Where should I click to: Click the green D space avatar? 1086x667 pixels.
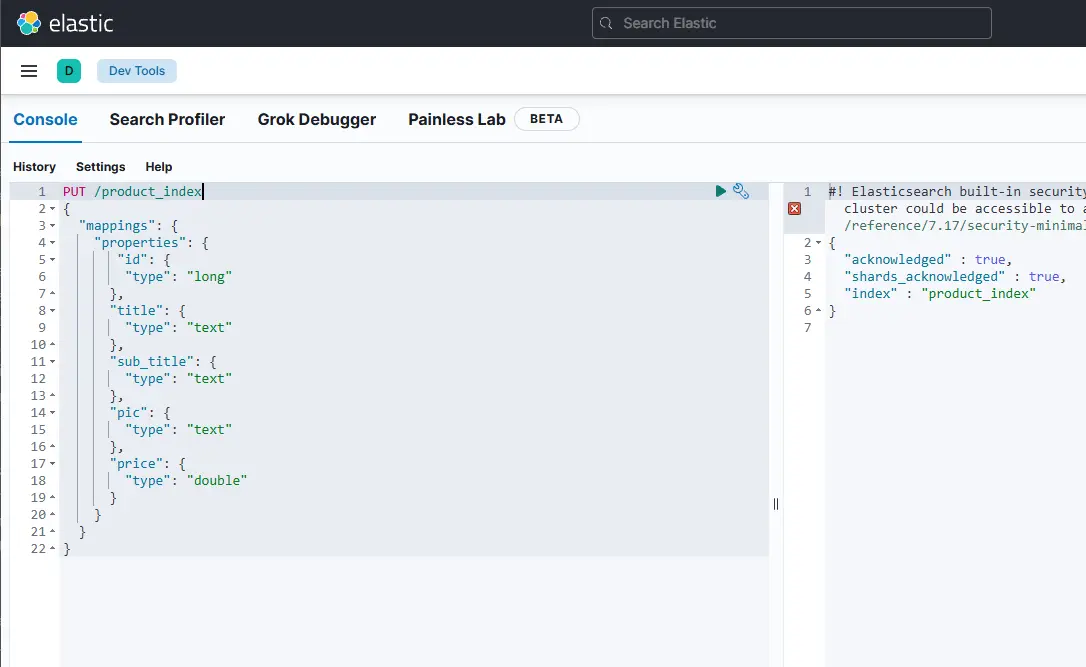tap(69, 71)
